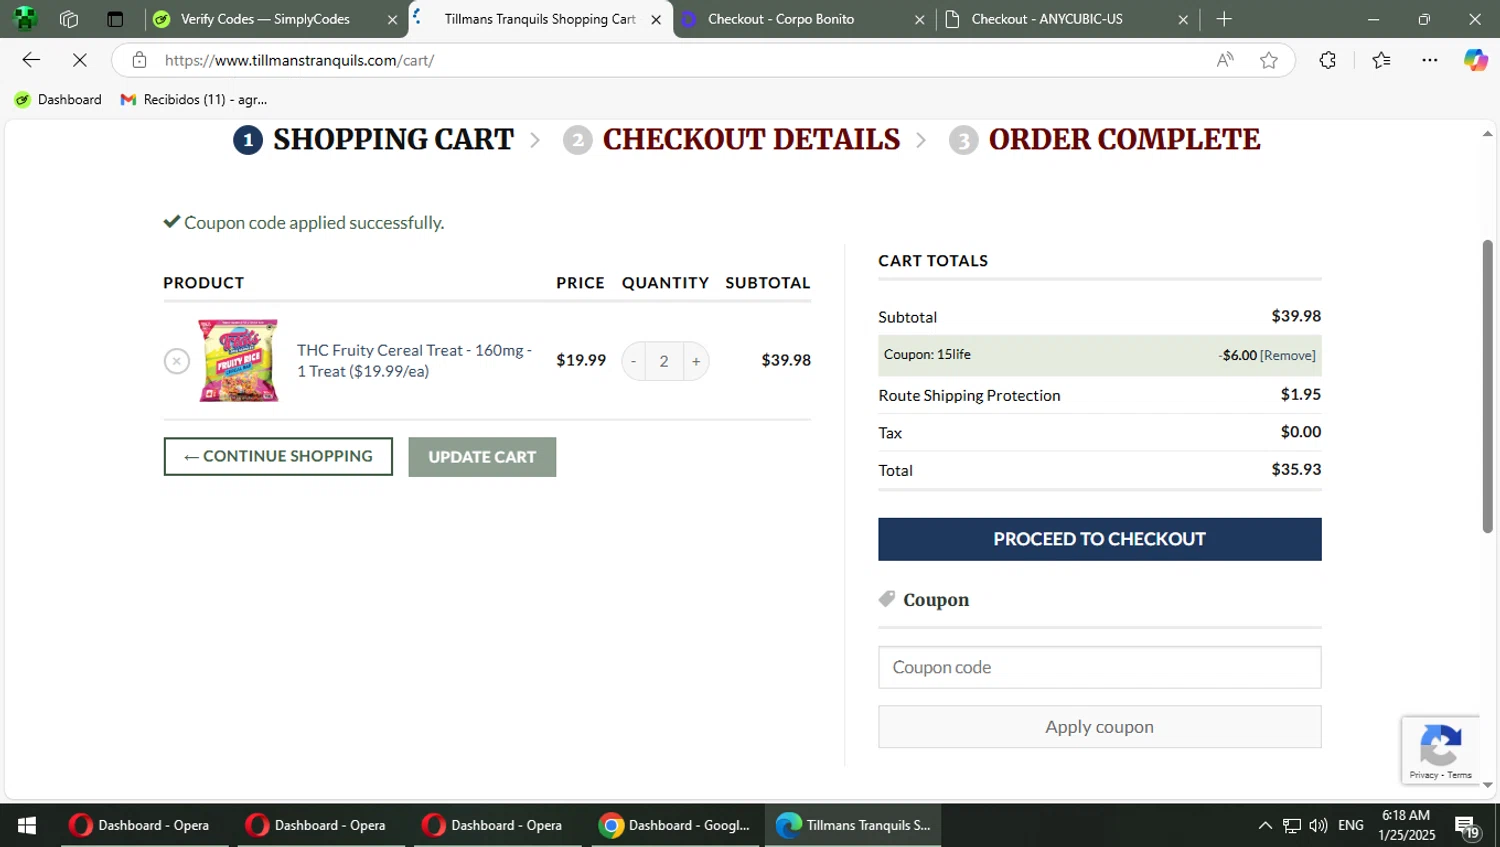Open browser Extensions menu

coord(1328,60)
